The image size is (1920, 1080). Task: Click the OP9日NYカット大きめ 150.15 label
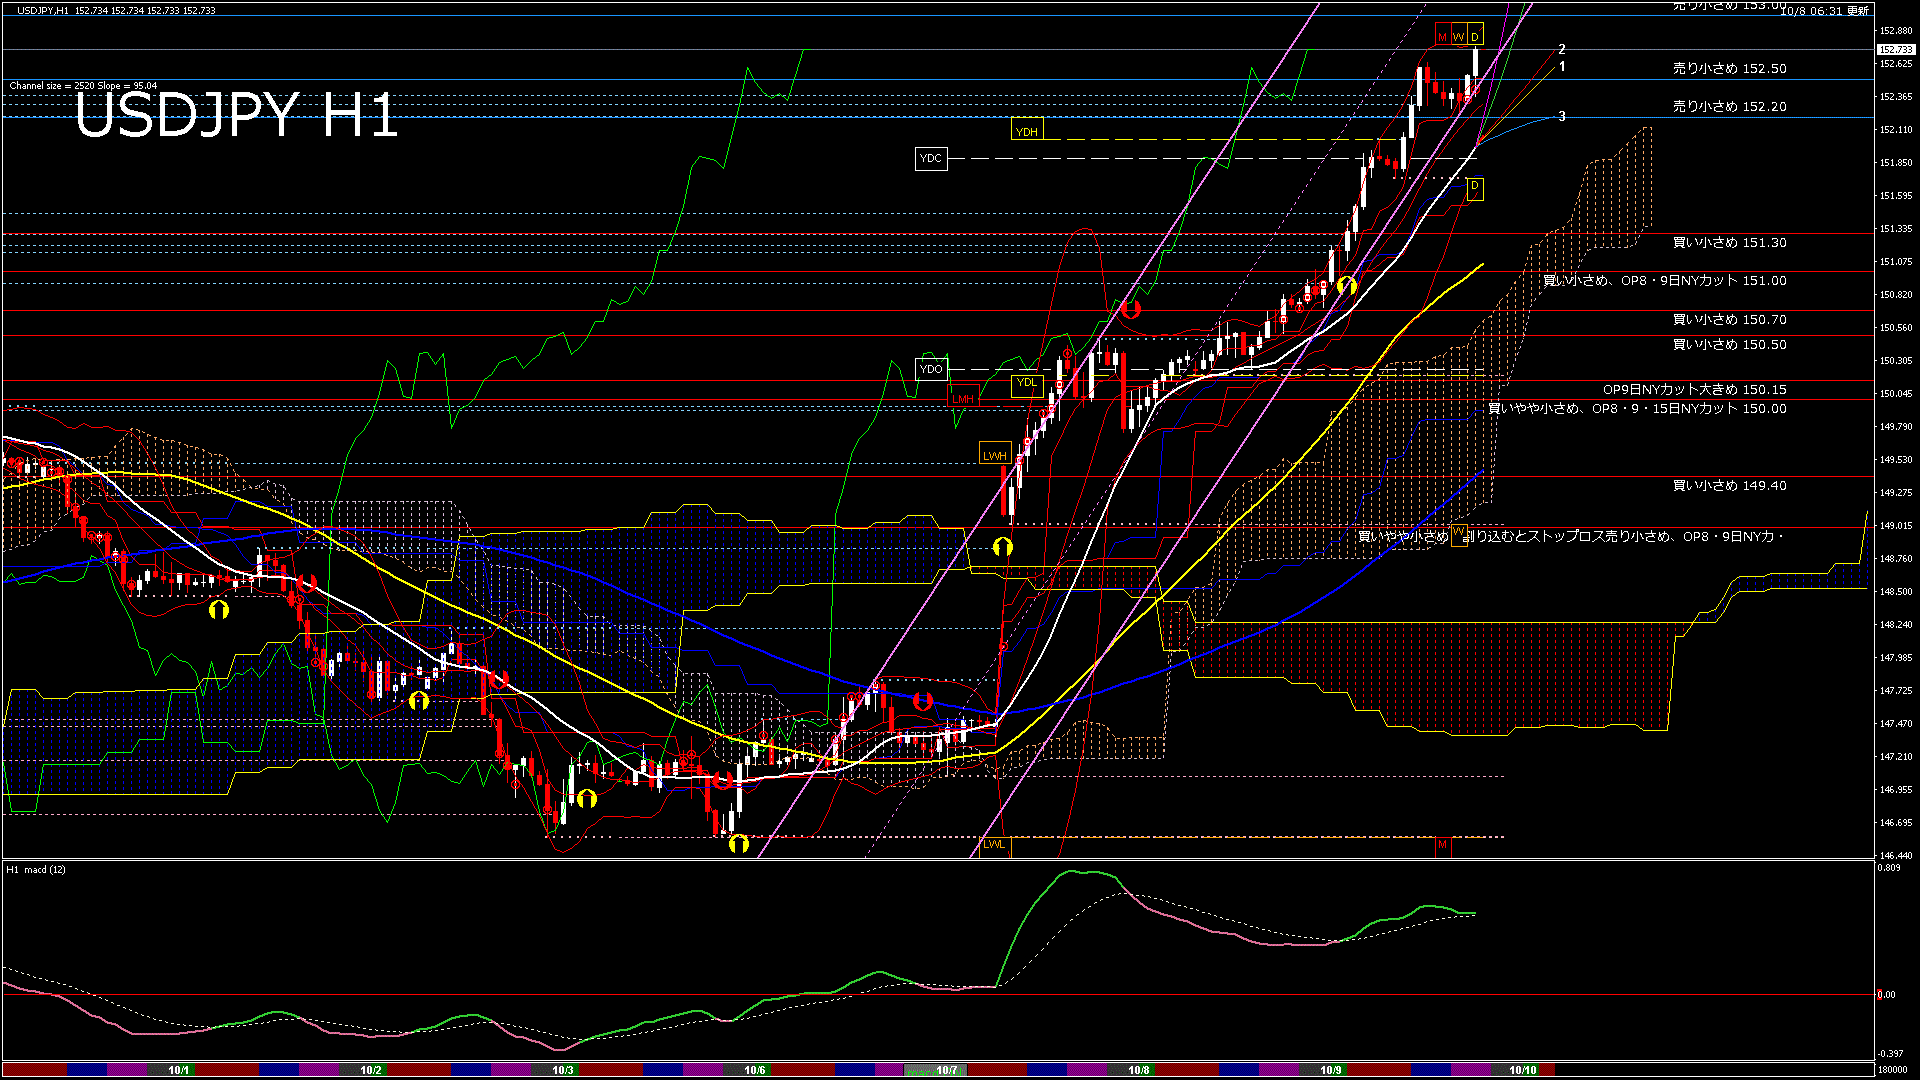(1694, 390)
